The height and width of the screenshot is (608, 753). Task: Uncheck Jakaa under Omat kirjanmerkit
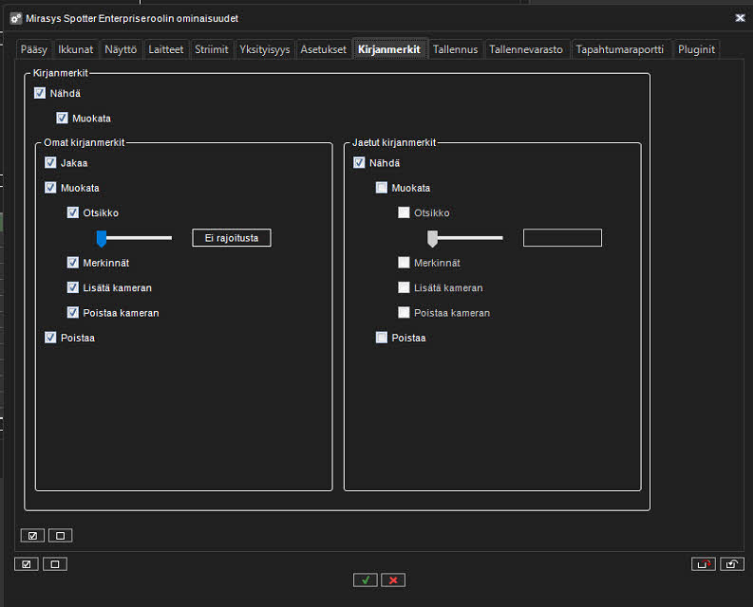pos(51,162)
